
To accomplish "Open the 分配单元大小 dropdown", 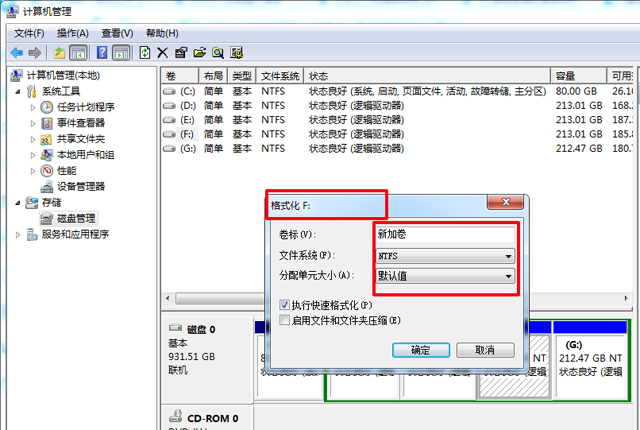I will click(x=508, y=276).
